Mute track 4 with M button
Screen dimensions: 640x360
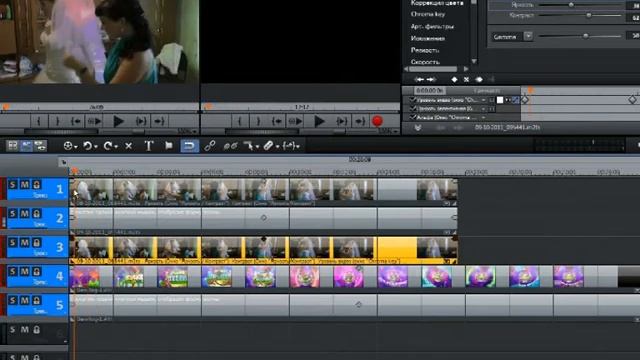pos(25,272)
